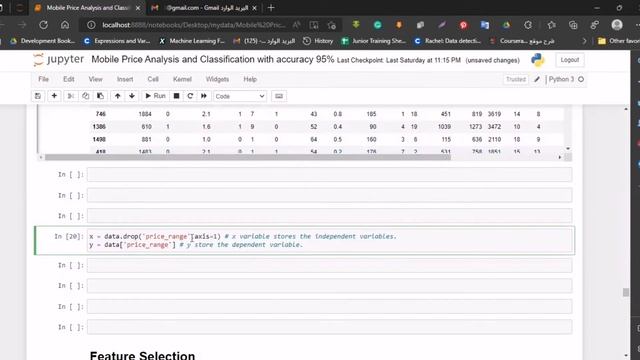The height and width of the screenshot is (360, 640).
Task: Open the Widgets menu
Action: click(x=217, y=79)
